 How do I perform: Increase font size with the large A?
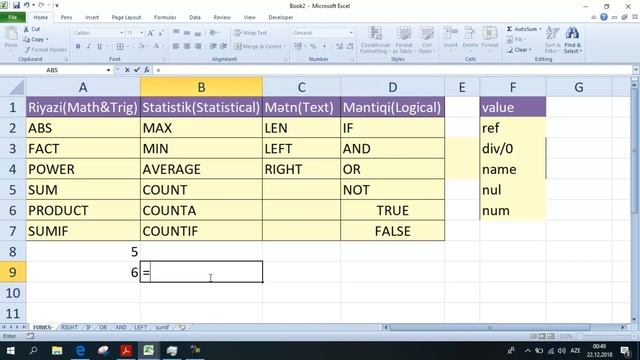pos(151,33)
